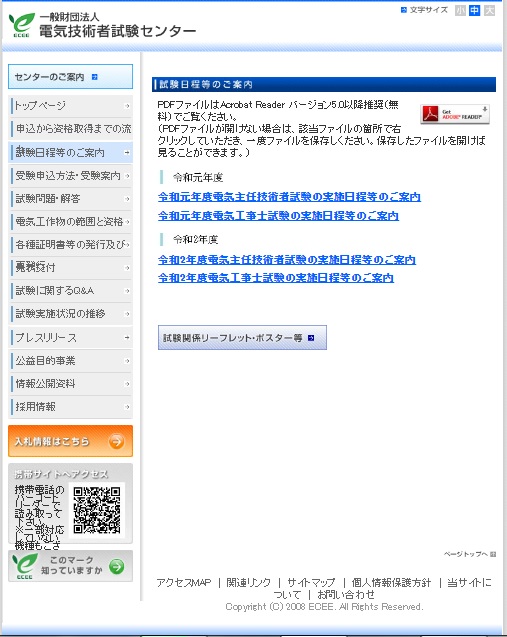Open 令和元年度電気主任技術者試験 schedule link
This screenshot has width=507, height=637.
pyautogui.click(x=289, y=197)
